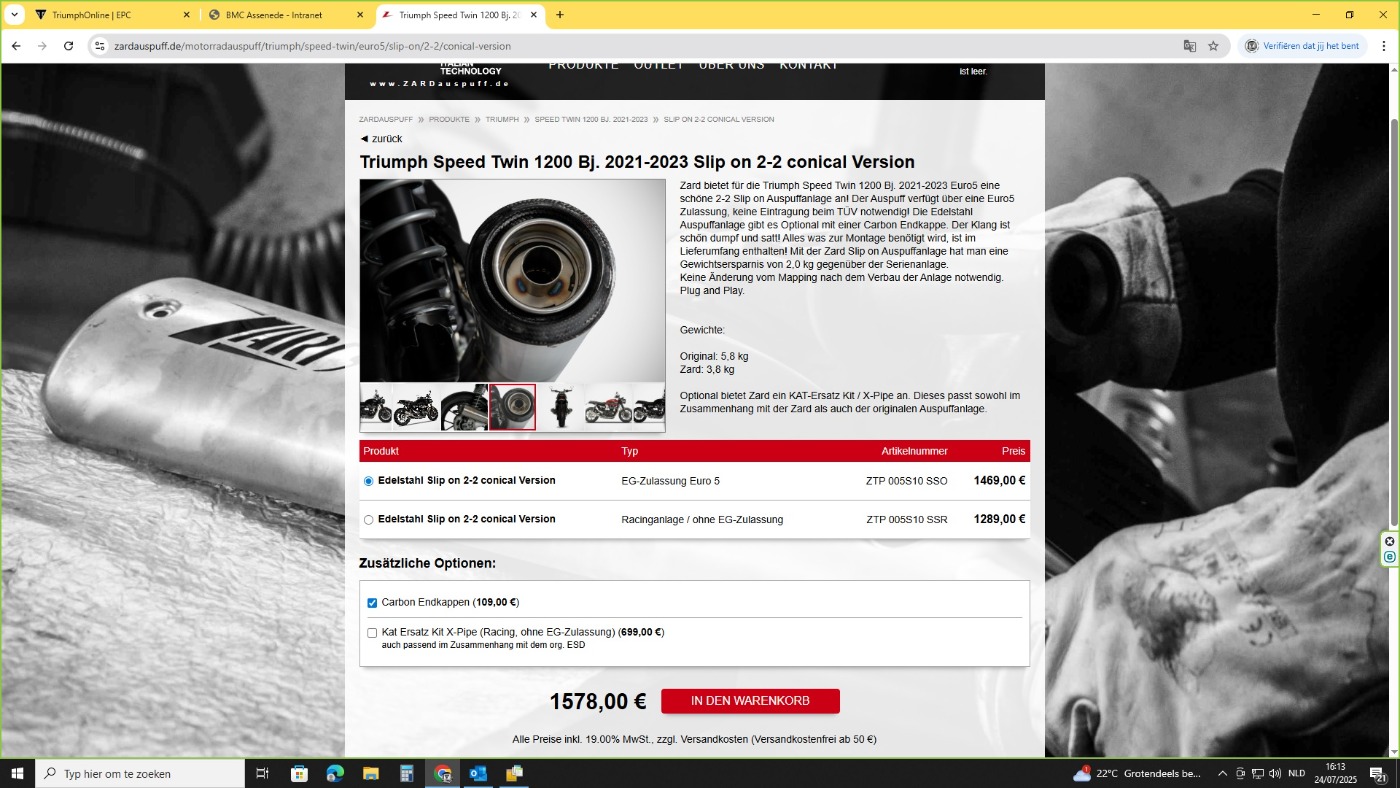Go back using the browser back arrow
This screenshot has width=1400, height=788.
tap(16, 46)
